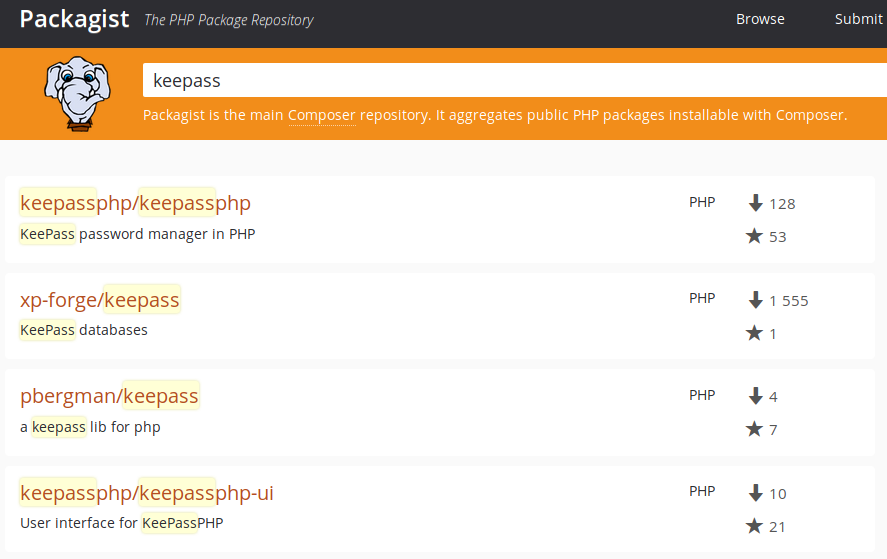887x559 pixels.
Task: Go to Packagist home title
Action: coord(74,19)
